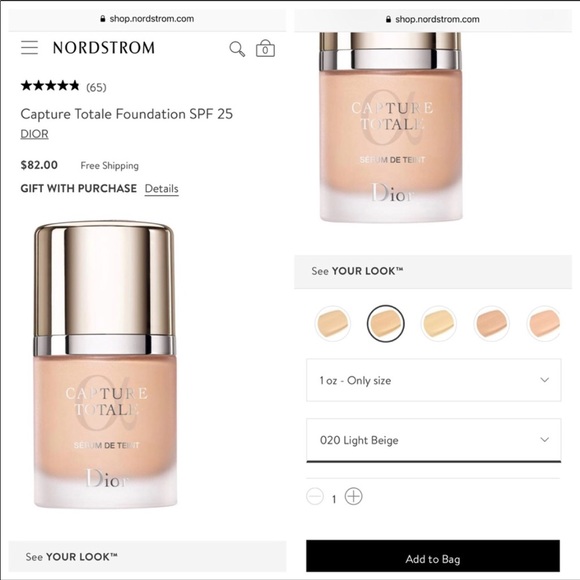Decrease quantity with the minus icon
Screen dimensions: 580x580
click(315, 496)
